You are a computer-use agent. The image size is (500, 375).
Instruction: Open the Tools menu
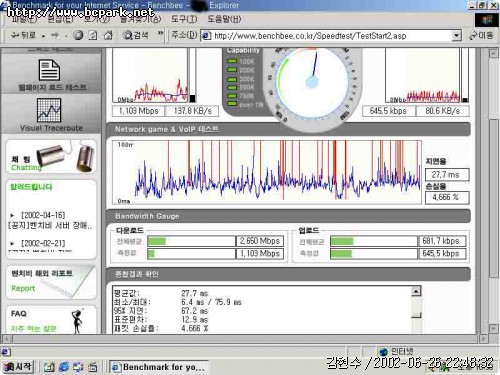(184, 19)
